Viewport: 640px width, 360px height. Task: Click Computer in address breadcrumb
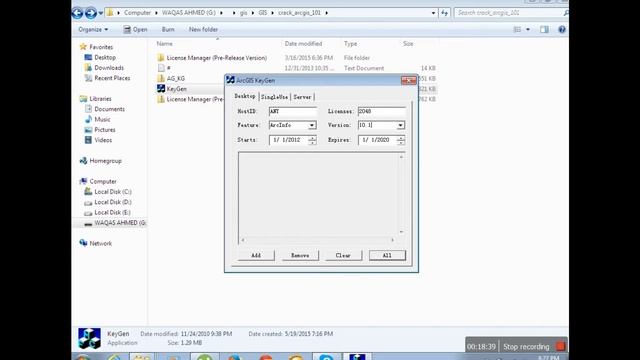(137, 13)
